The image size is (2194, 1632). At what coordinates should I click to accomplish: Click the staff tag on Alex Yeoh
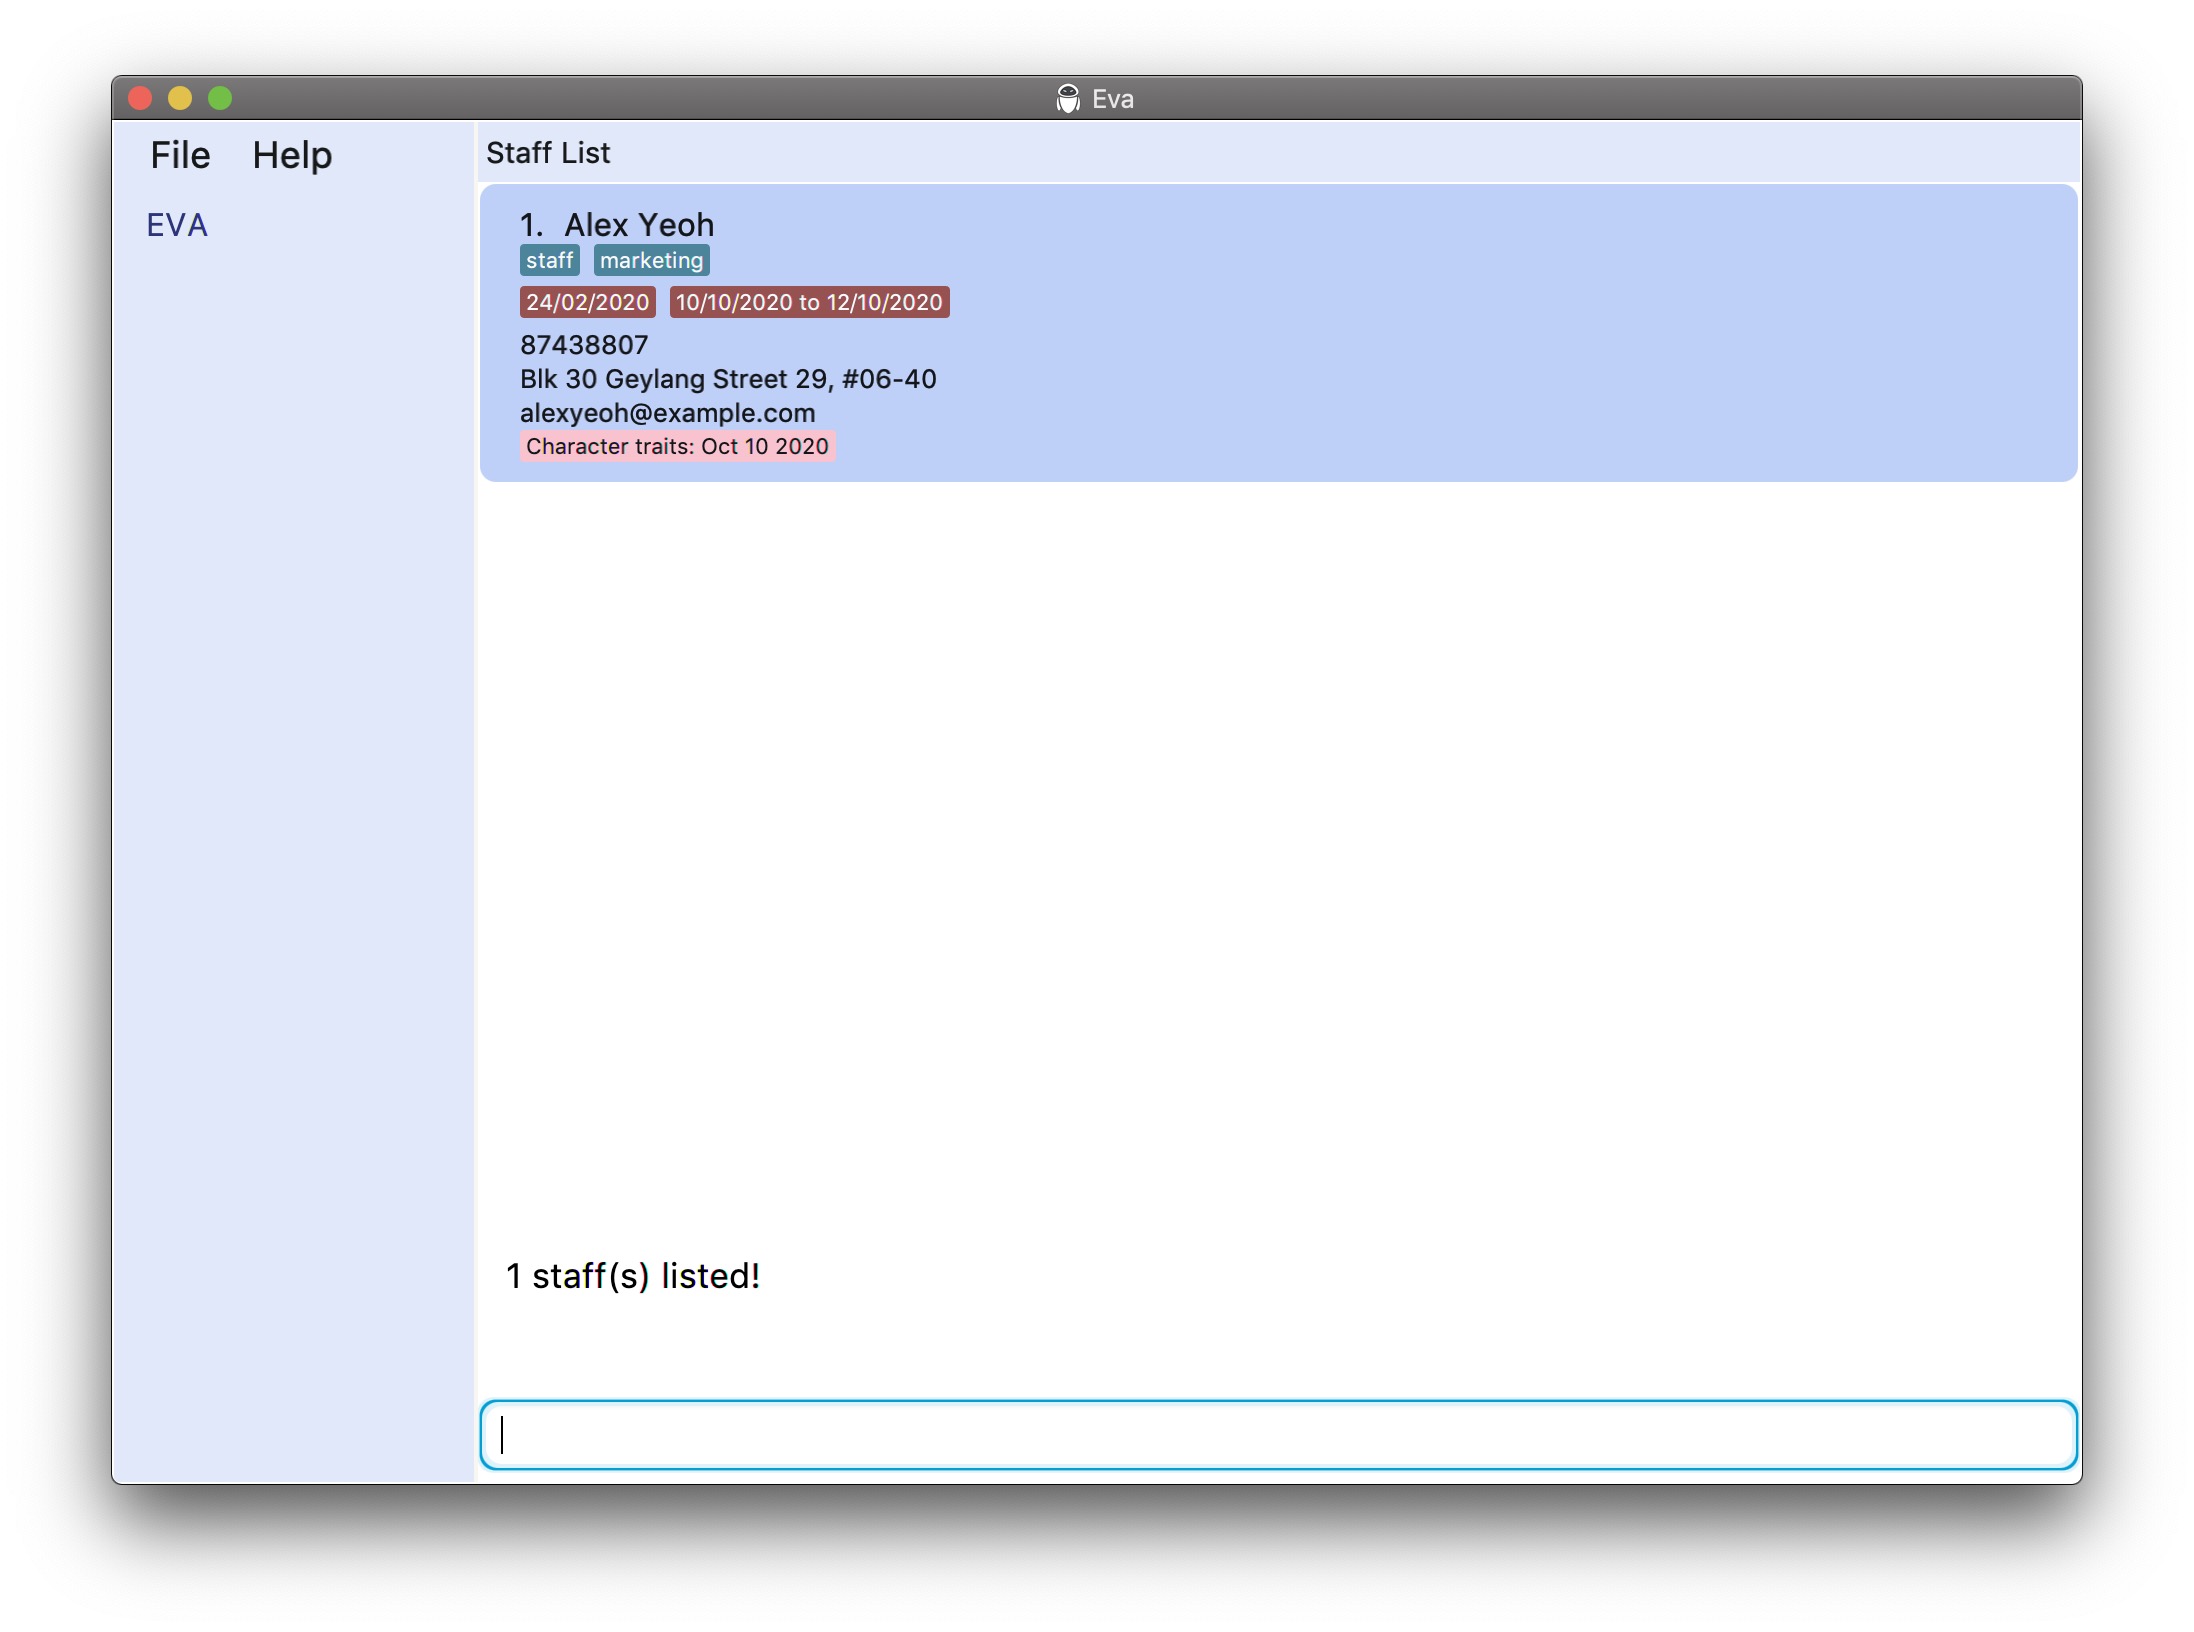pos(550,260)
